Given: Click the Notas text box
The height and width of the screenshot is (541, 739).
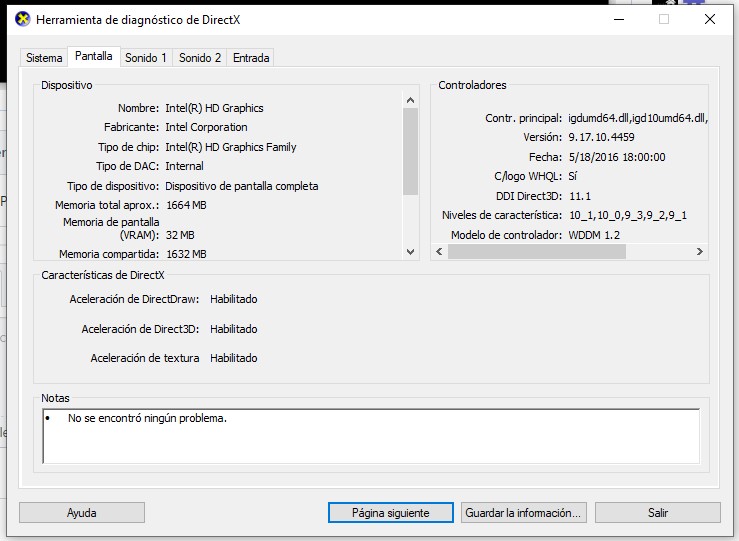Looking at the screenshot, I should pyautogui.click(x=371, y=436).
